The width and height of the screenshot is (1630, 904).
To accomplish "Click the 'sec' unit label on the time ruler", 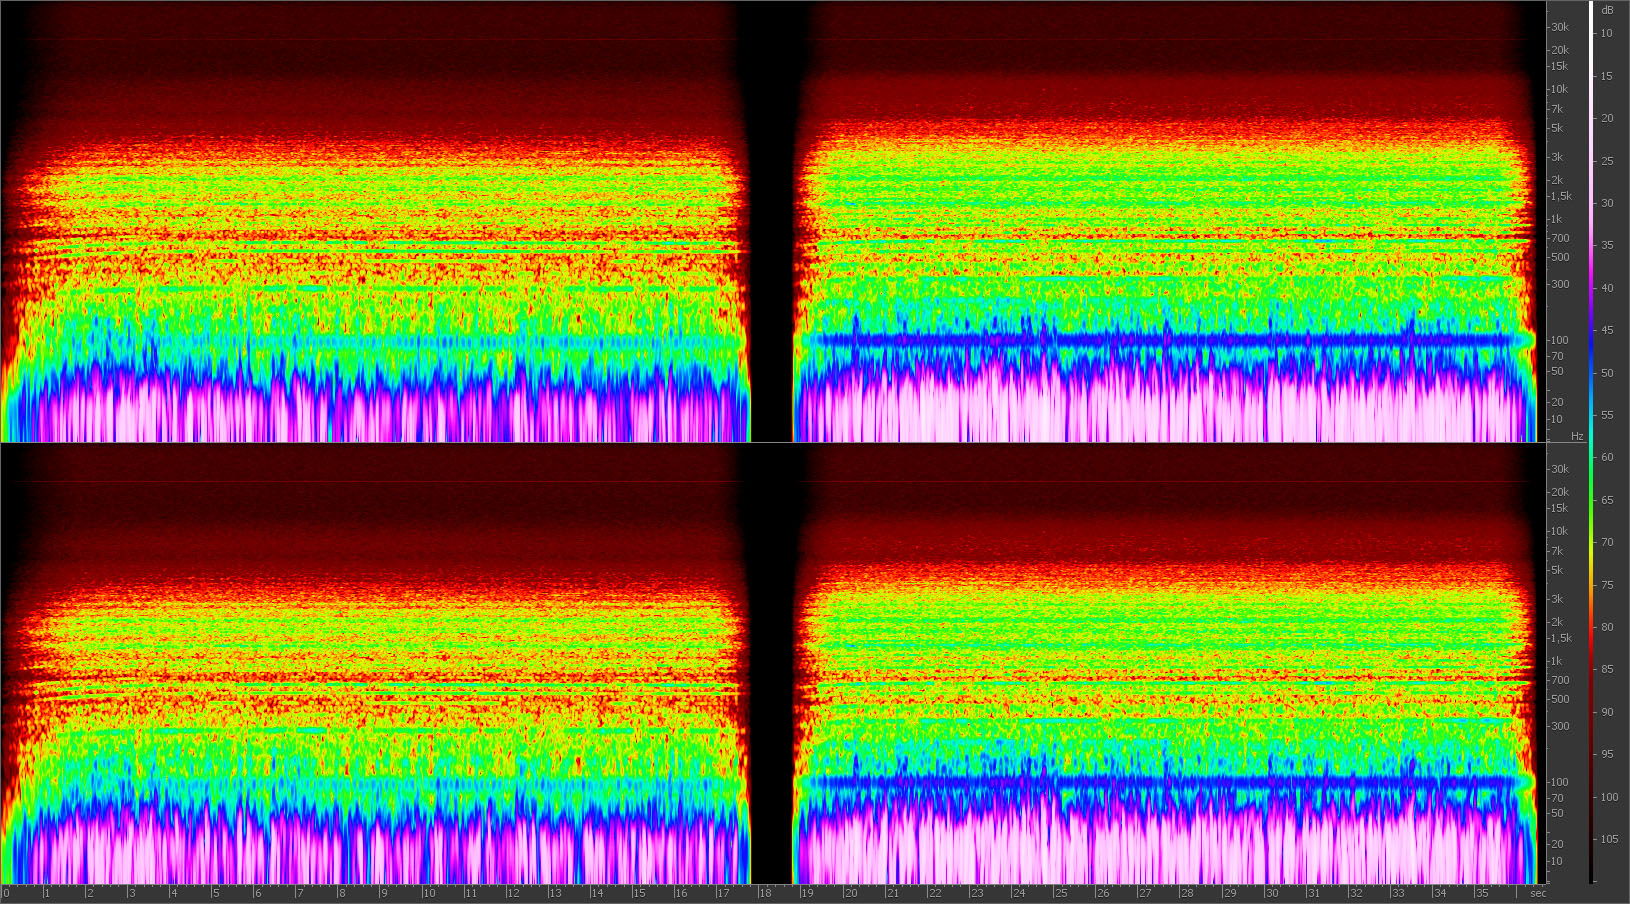I will 1537,893.
